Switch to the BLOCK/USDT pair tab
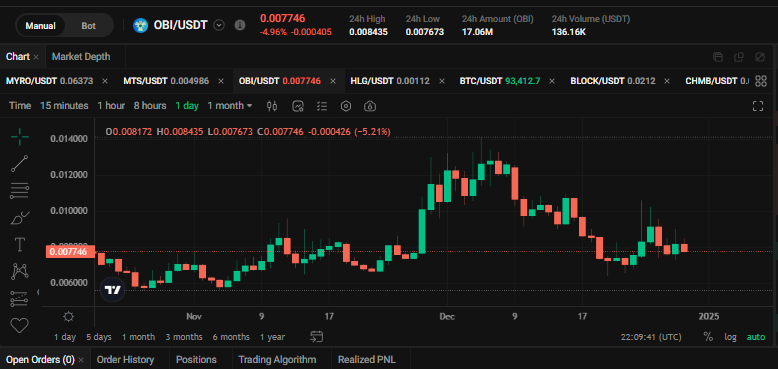This screenshot has height=369, width=778. (x=613, y=81)
